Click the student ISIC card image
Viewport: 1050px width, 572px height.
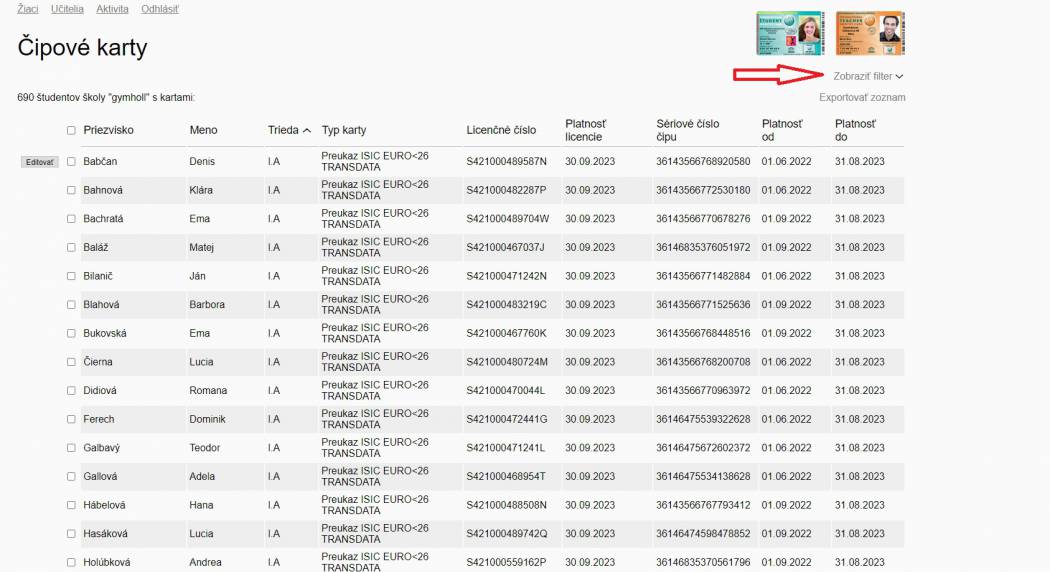[x=789, y=34]
